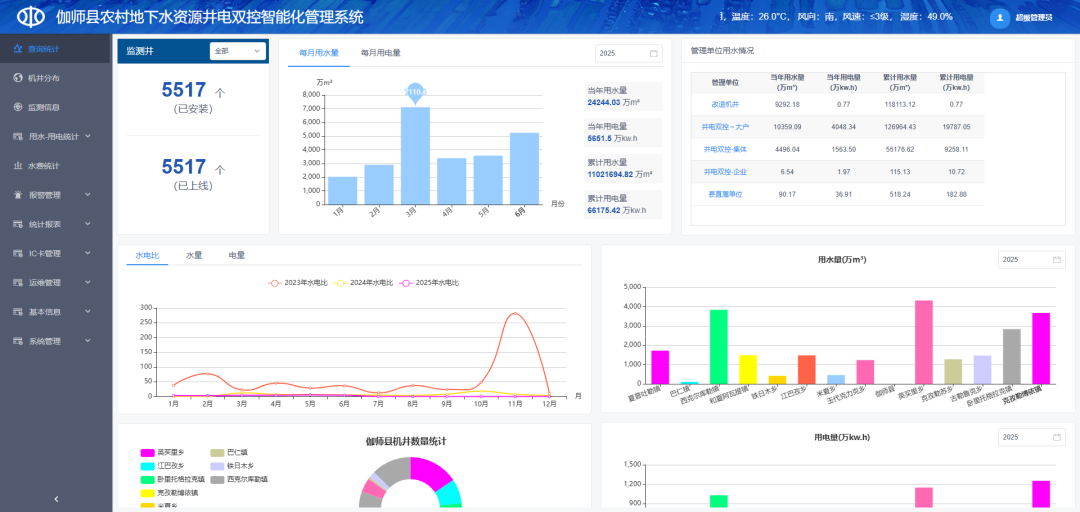Open the 全部 dropdown in 监测井 panel
Viewport: 1080px width, 512px height.
coord(237,51)
